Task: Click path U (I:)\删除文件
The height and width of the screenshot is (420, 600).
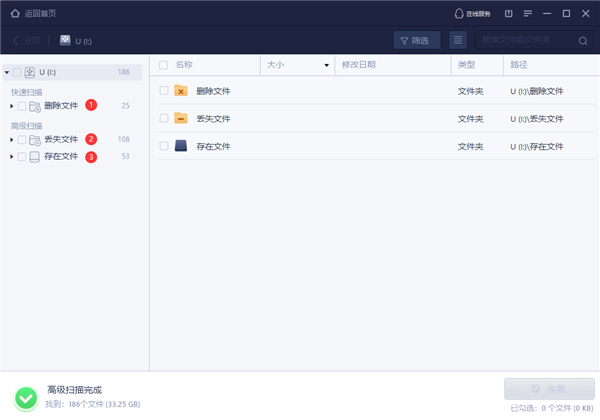Action: [537, 91]
